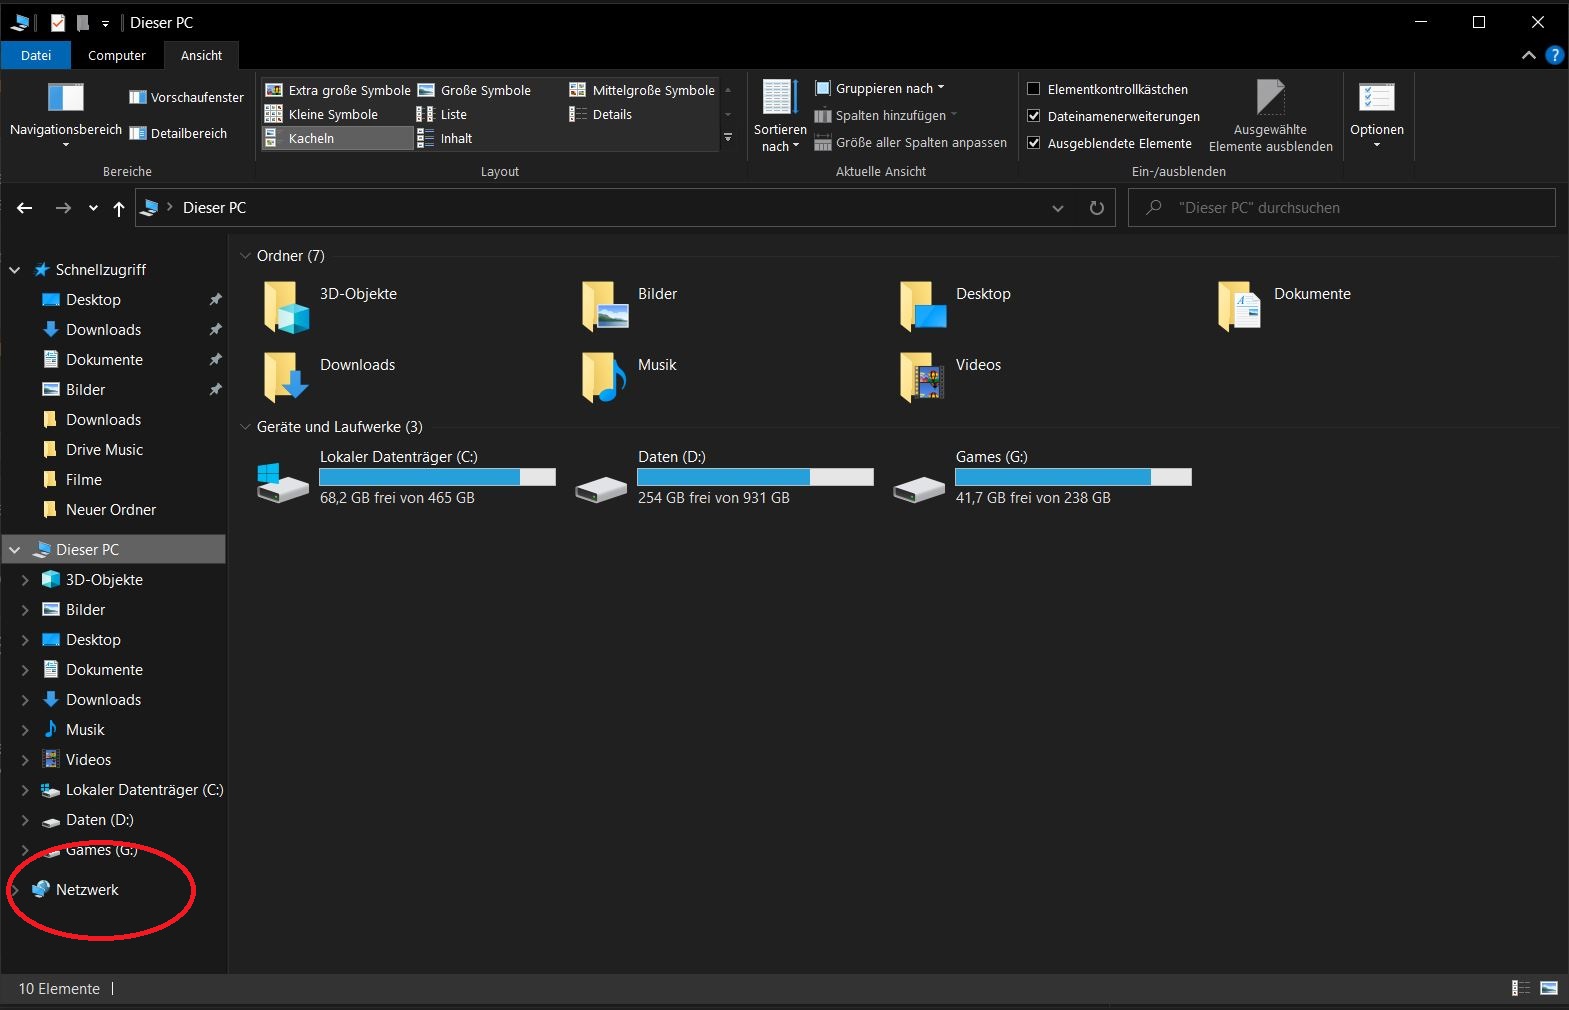The image size is (1569, 1010).
Task: Select the Games (G:) drive icon
Action: coord(919,489)
